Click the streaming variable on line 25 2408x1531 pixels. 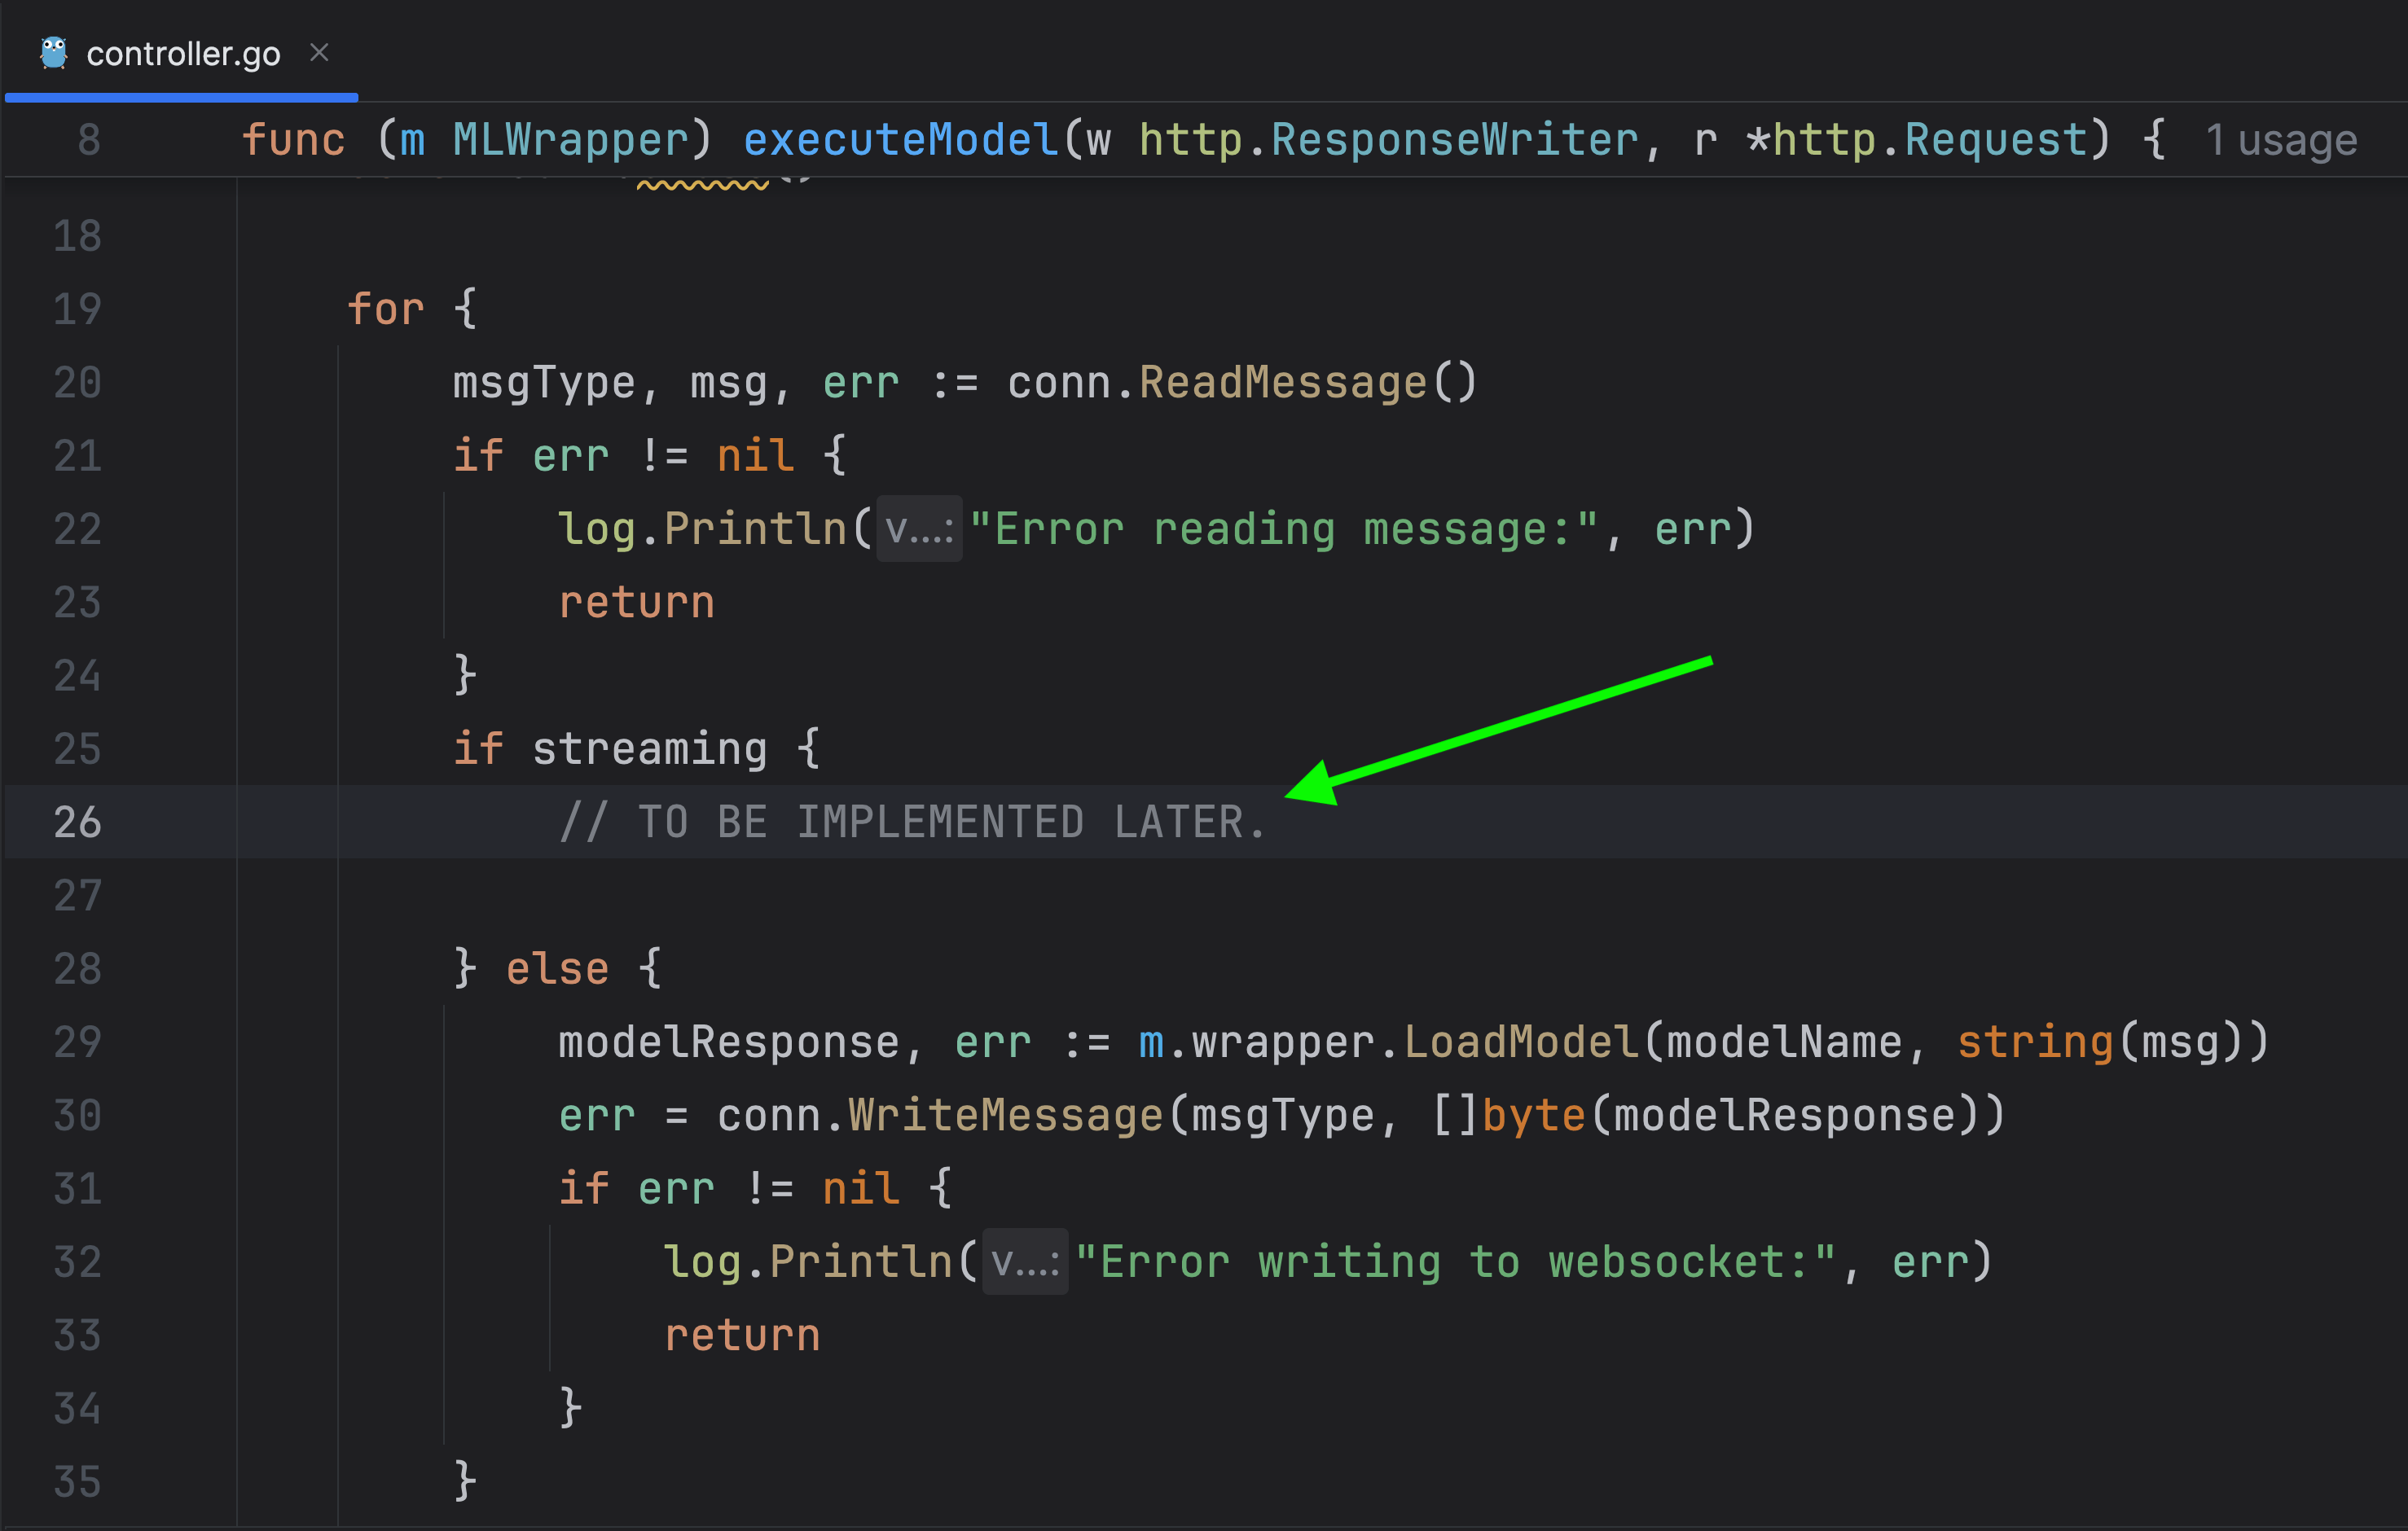(649, 749)
